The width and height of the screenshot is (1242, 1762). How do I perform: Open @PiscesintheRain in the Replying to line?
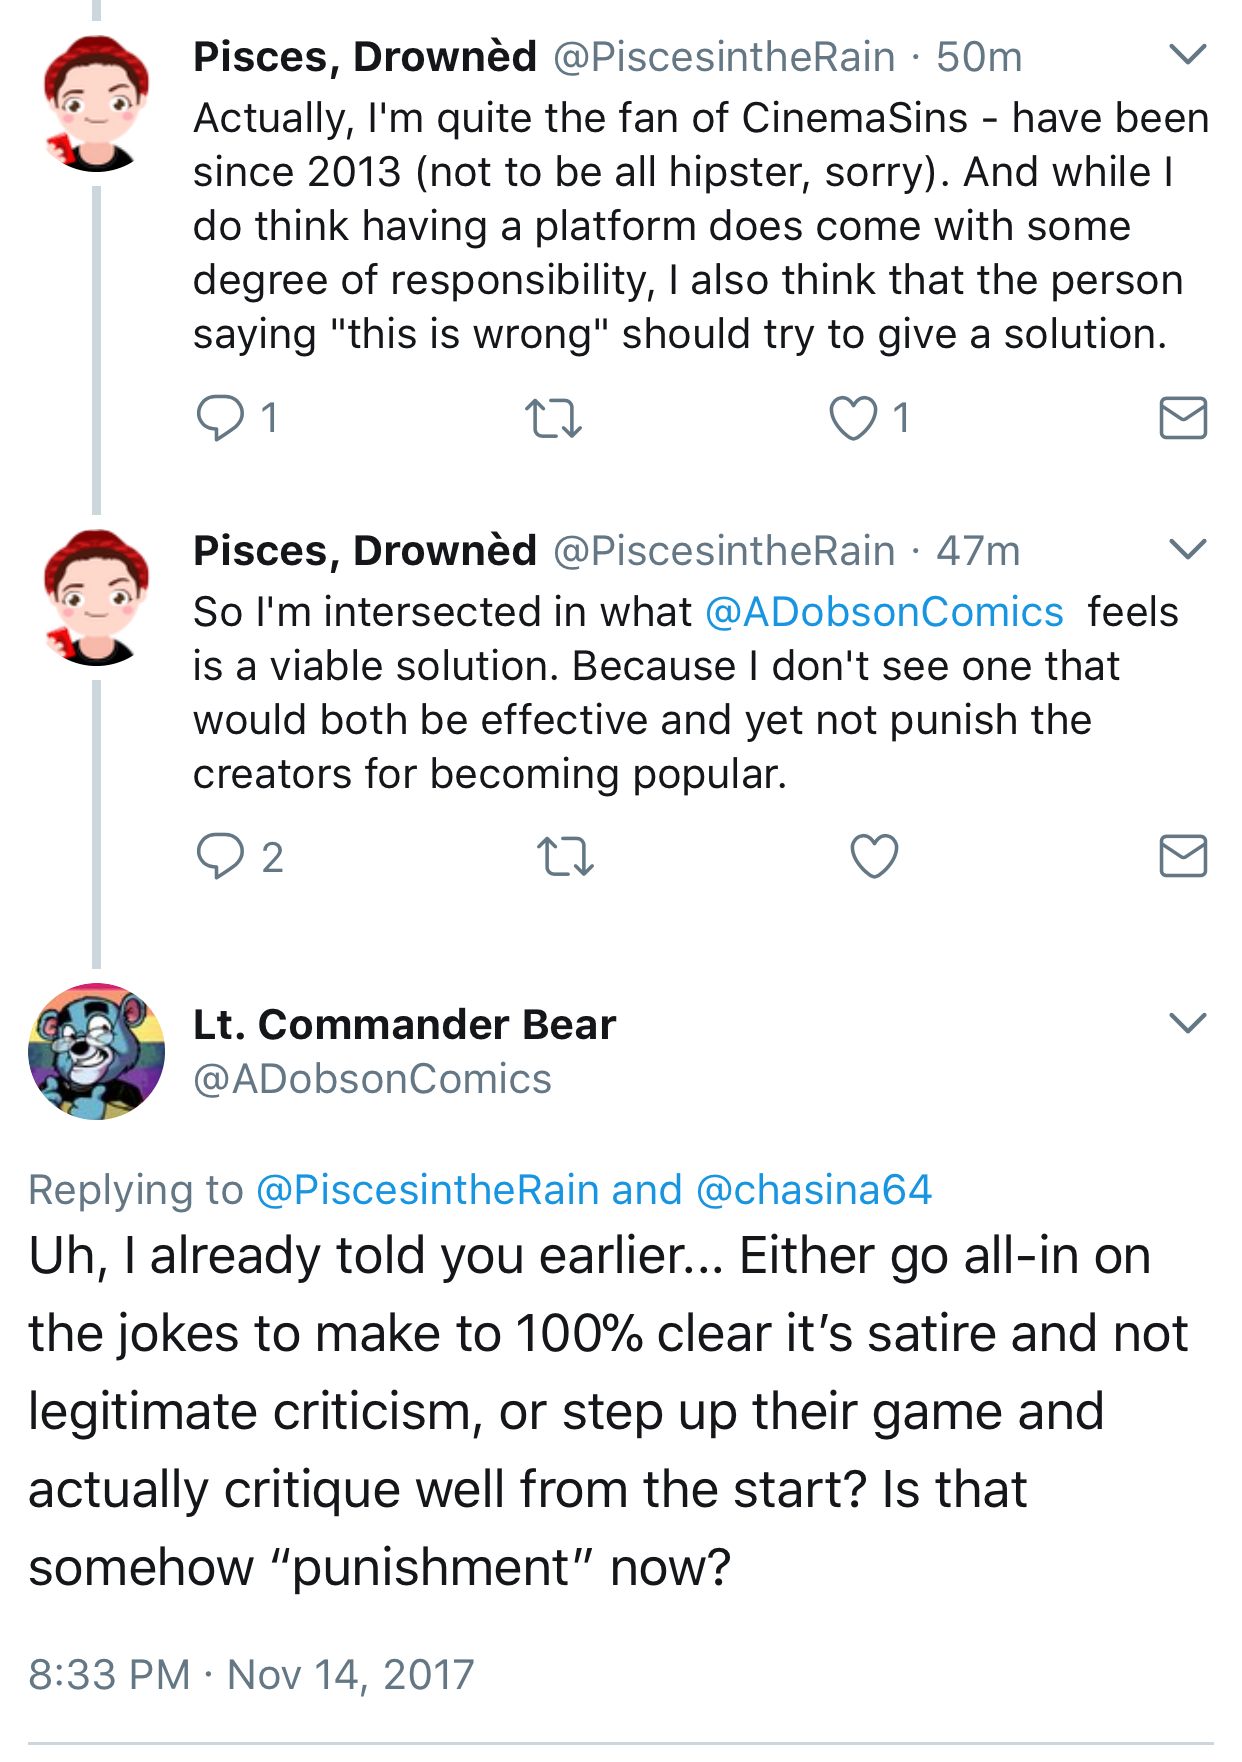[x=427, y=1190]
